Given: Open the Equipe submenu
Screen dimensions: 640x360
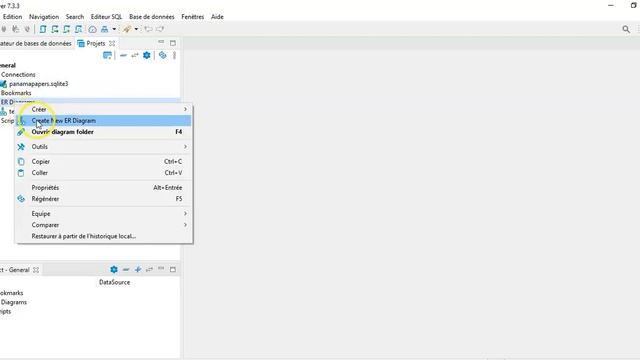Looking at the screenshot, I should click(103, 213).
